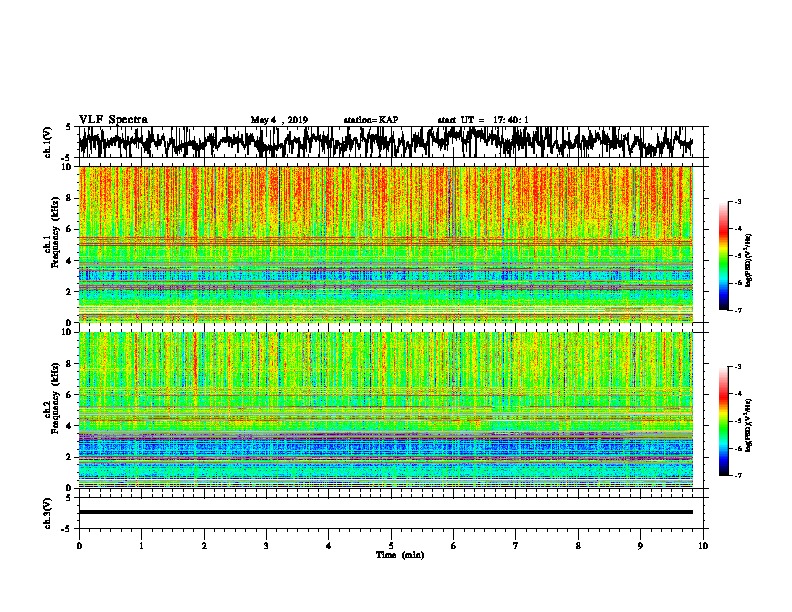Click inside the ch.2 frequency spectrogram
This screenshot has height=612, width=792.
386,410
